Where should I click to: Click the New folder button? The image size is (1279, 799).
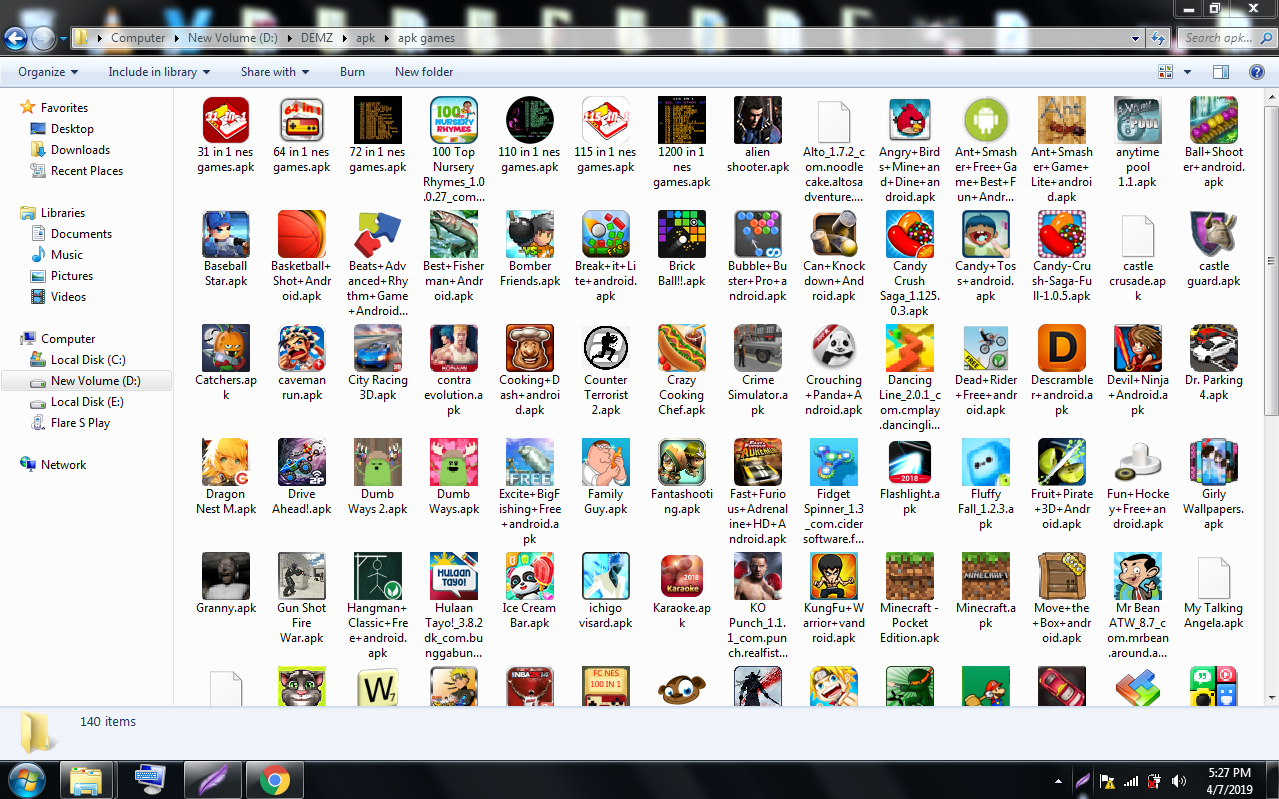click(x=424, y=72)
